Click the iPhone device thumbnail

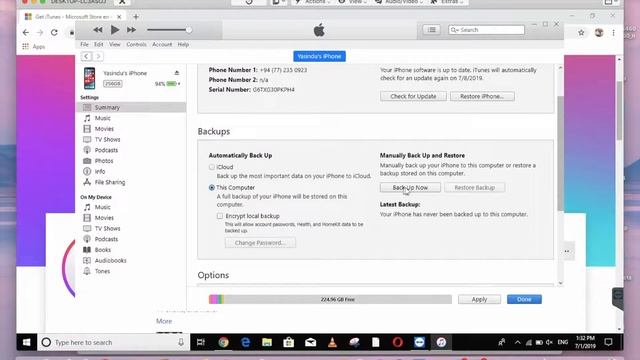89,78
